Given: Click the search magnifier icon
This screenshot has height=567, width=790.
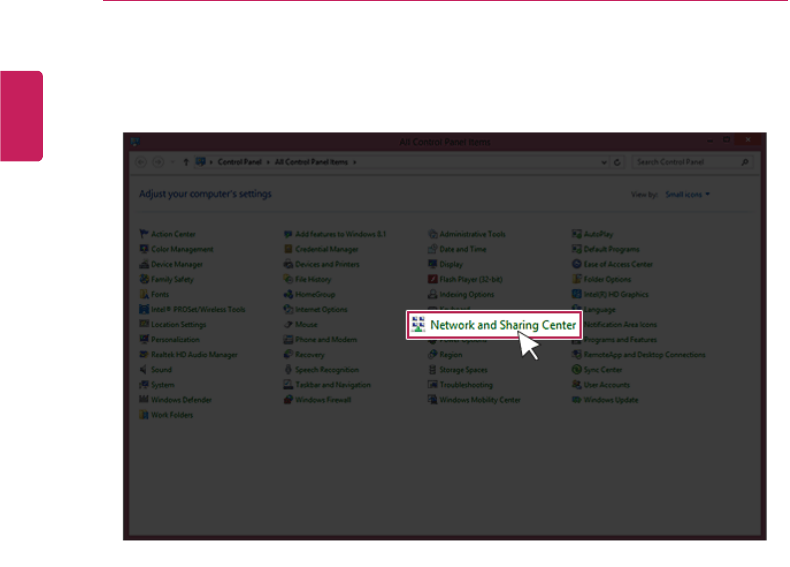Looking at the screenshot, I should [745, 162].
